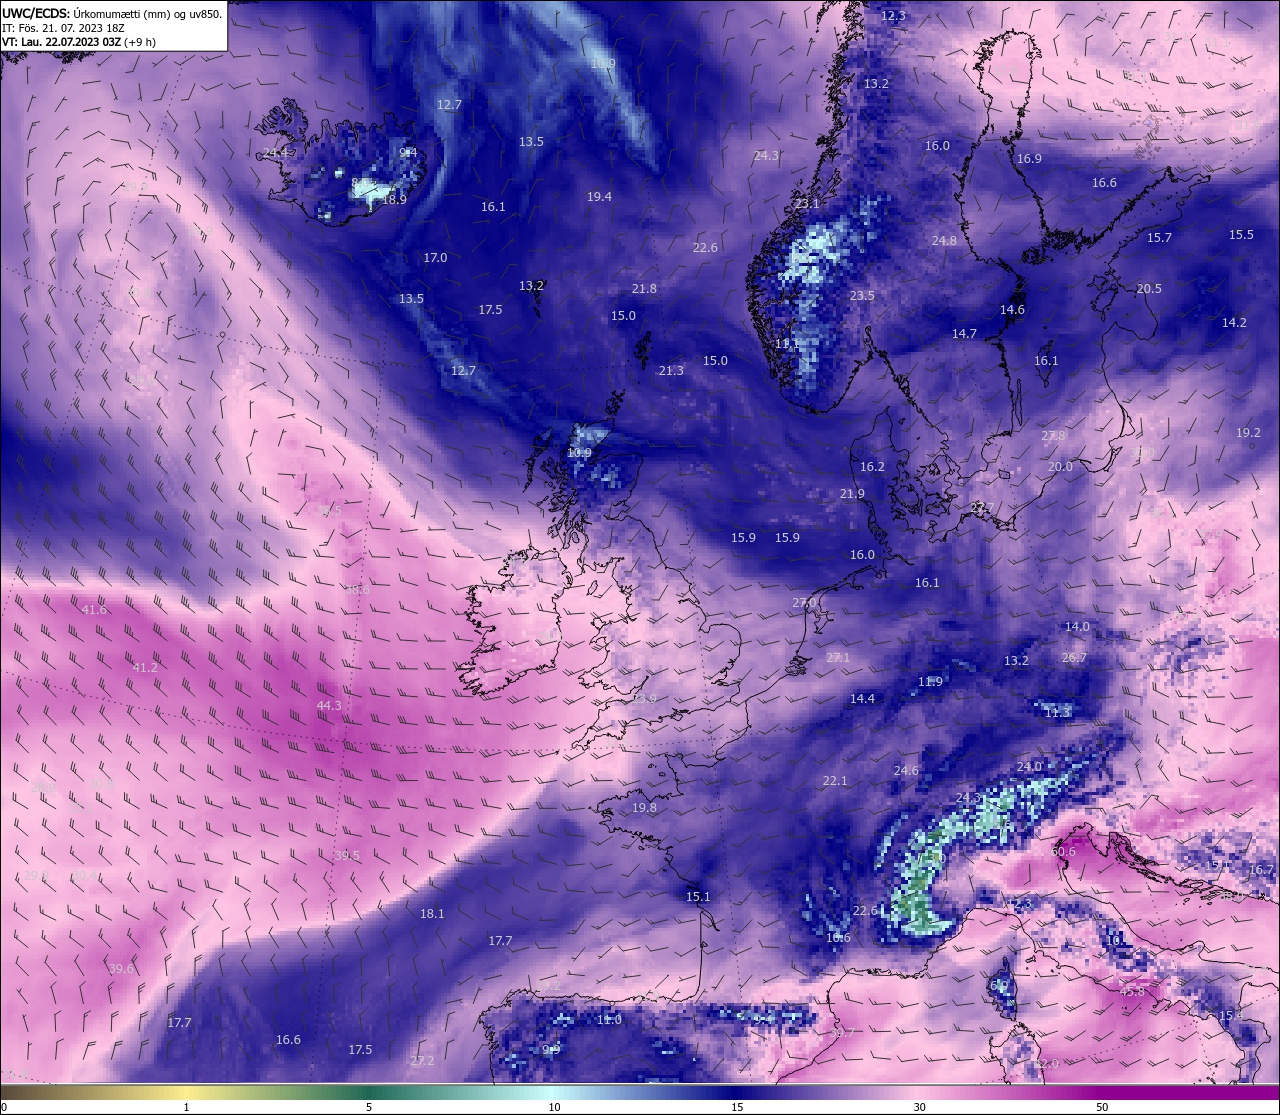This screenshot has height=1115, width=1280.
Task: Click the 24.6 value label
Action: [906, 770]
